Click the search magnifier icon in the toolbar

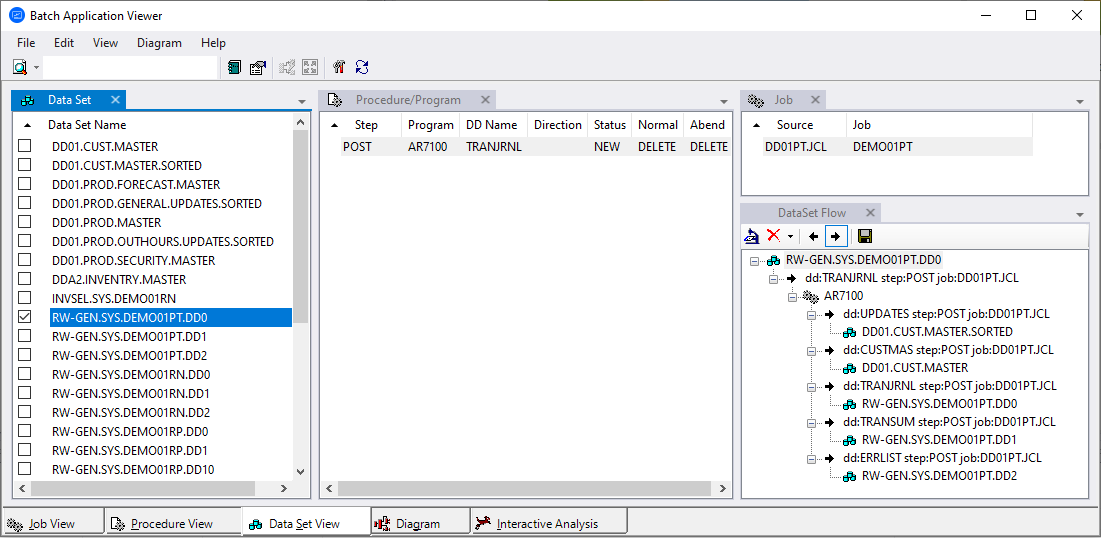click(20, 68)
